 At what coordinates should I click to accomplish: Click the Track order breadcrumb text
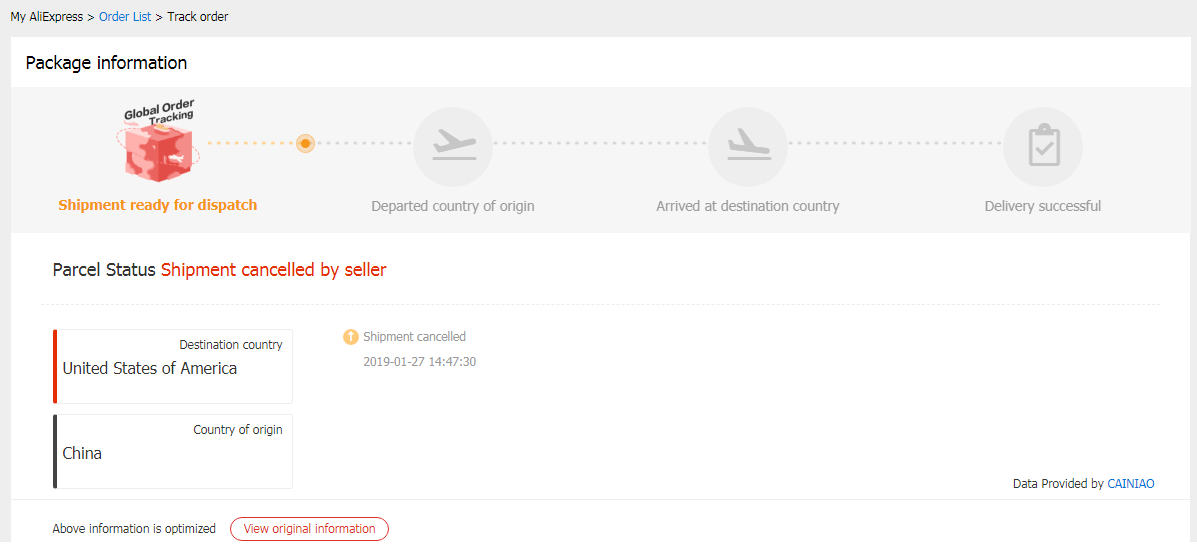coord(198,17)
